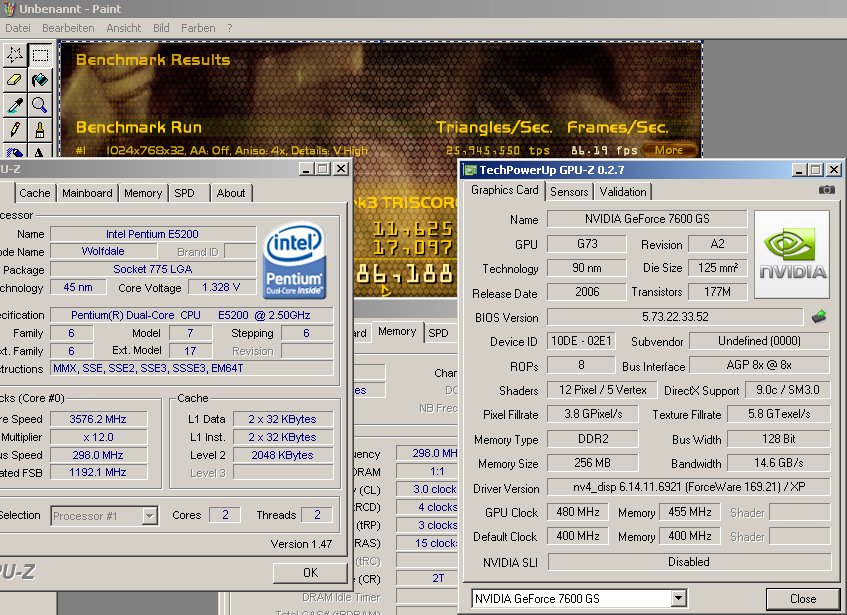This screenshot has height=615, width=847.
Task: Click the GPU-Z title bar icon
Action: click(470, 170)
